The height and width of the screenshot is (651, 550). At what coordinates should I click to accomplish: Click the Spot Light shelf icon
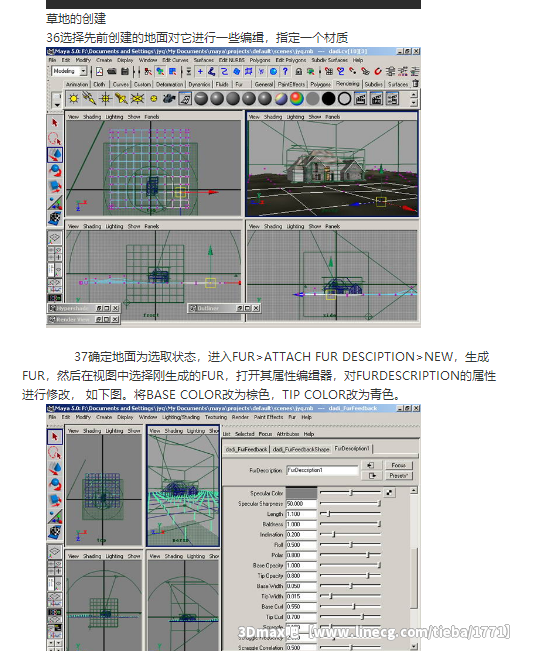pyautogui.click(x=121, y=99)
